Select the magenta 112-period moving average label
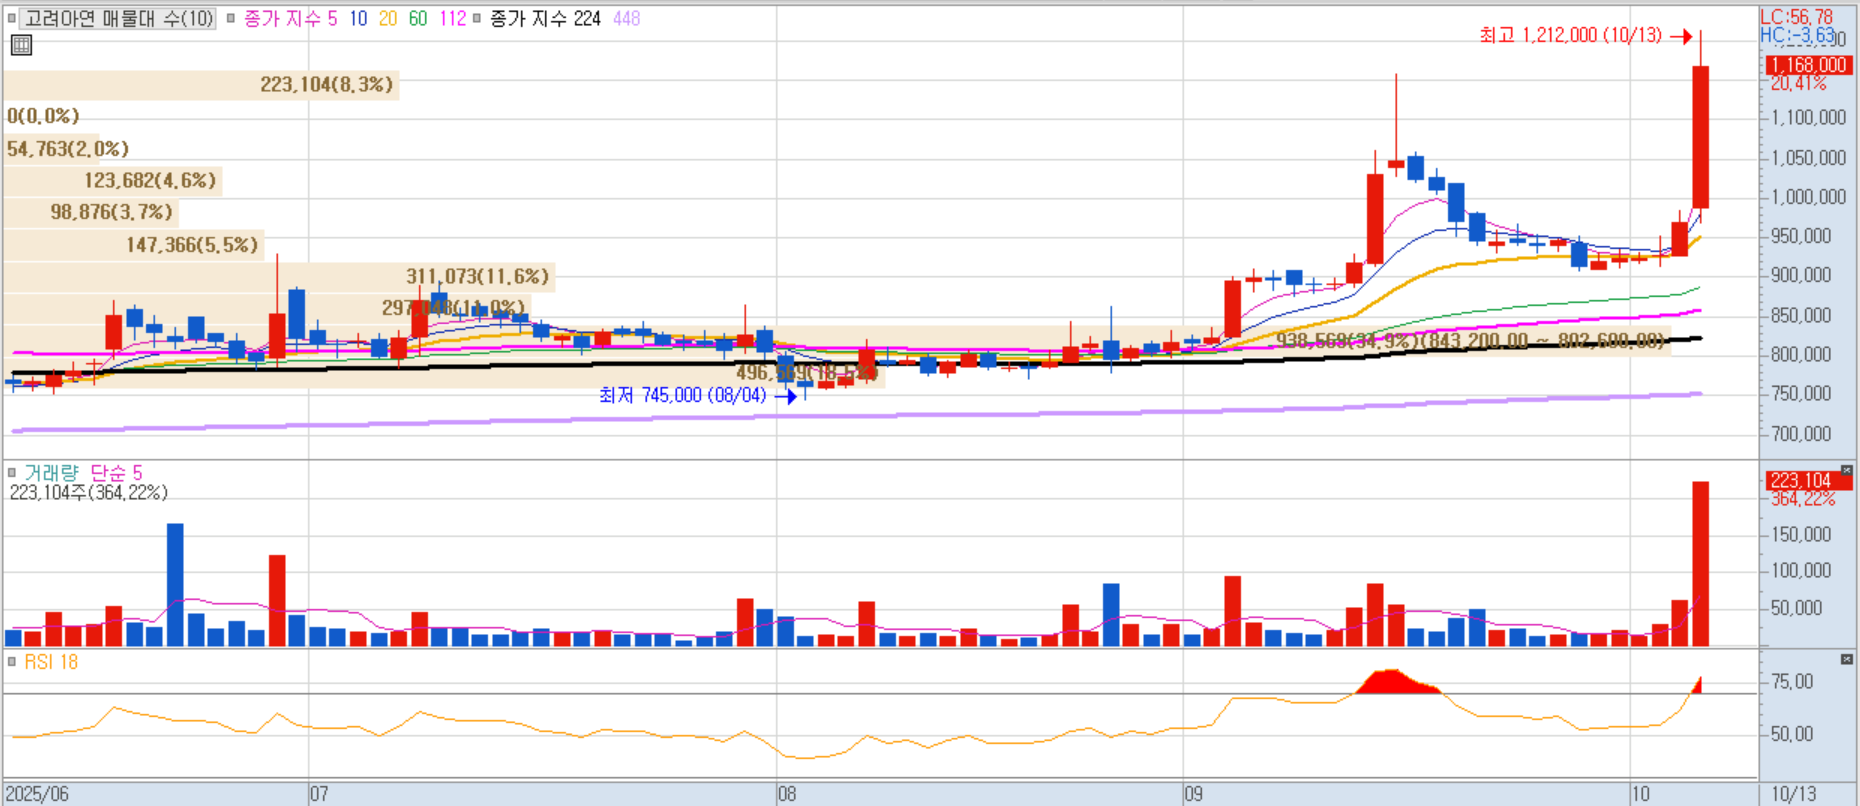 pyautogui.click(x=452, y=18)
